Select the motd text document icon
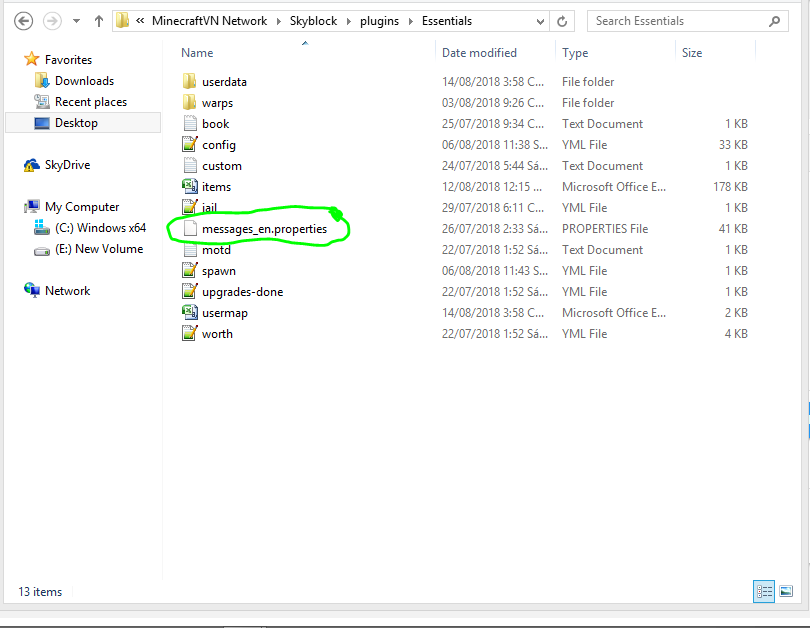This screenshot has height=628, width=810. click(190, 250)
